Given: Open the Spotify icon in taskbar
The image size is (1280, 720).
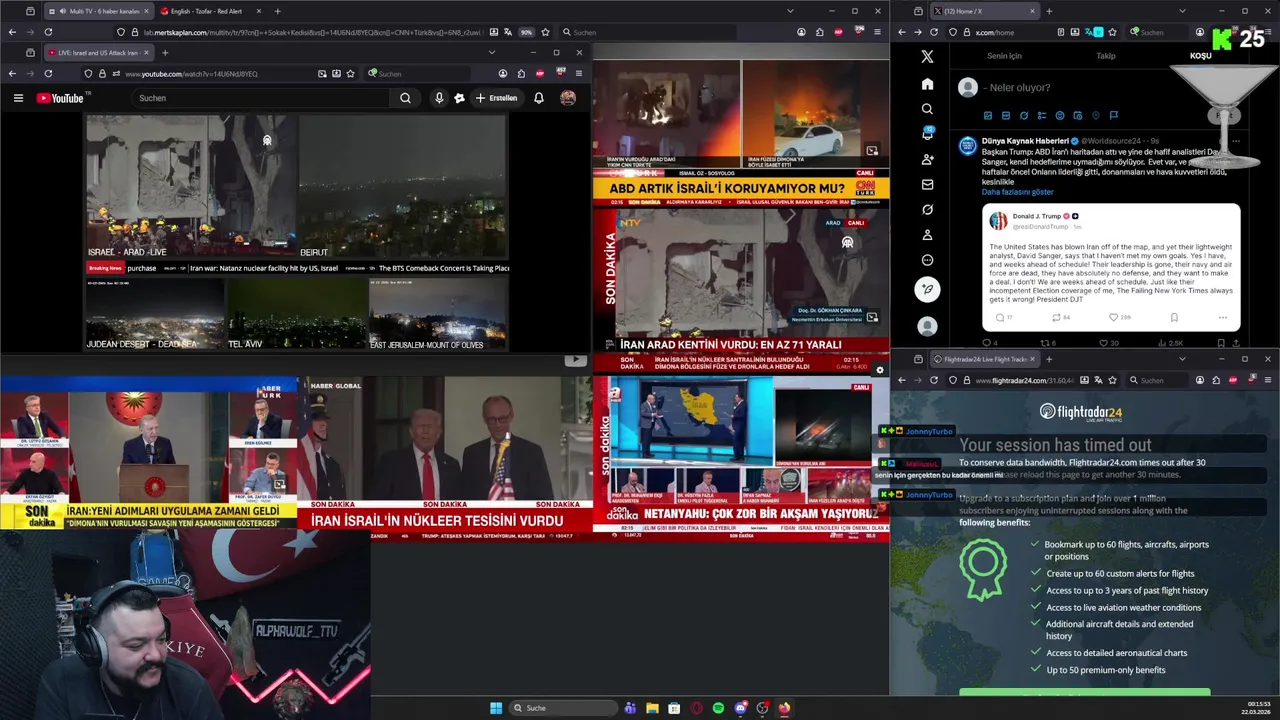Looking at the screenshot, I should coord(718,708).
